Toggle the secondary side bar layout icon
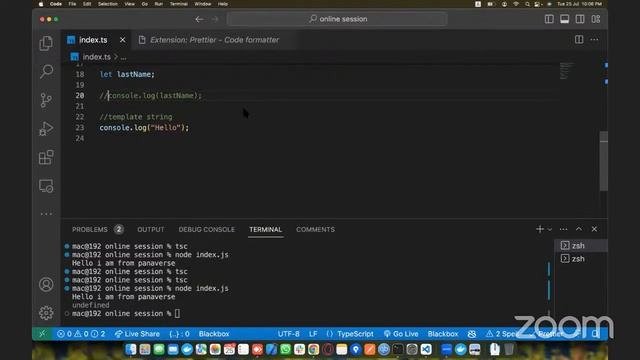640x360 pixels. pyautogui.click(x=580, y=19)
